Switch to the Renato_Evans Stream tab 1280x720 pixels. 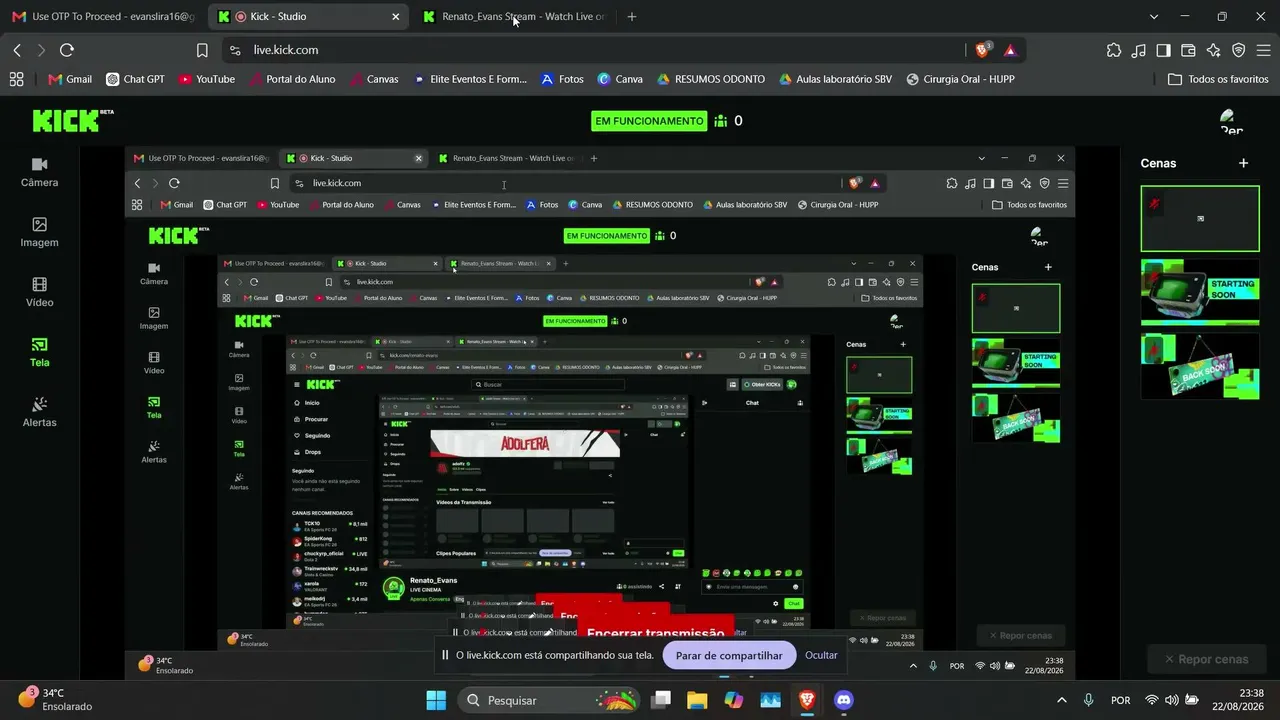pos(515,17)
